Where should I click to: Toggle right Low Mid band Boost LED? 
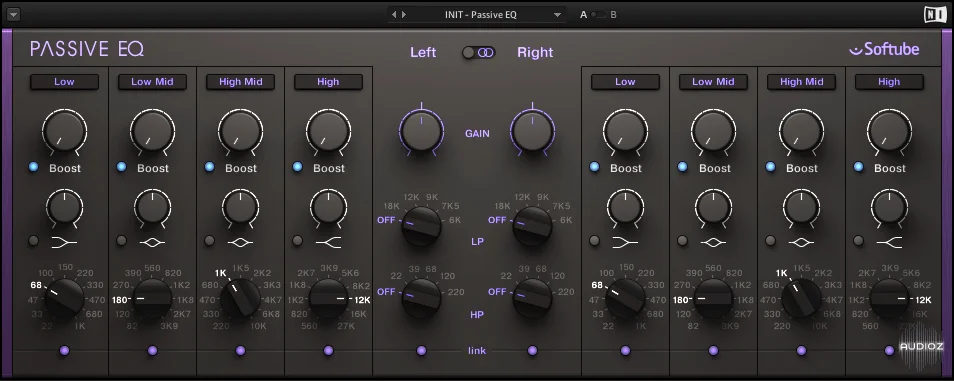[x=683, y=167]
